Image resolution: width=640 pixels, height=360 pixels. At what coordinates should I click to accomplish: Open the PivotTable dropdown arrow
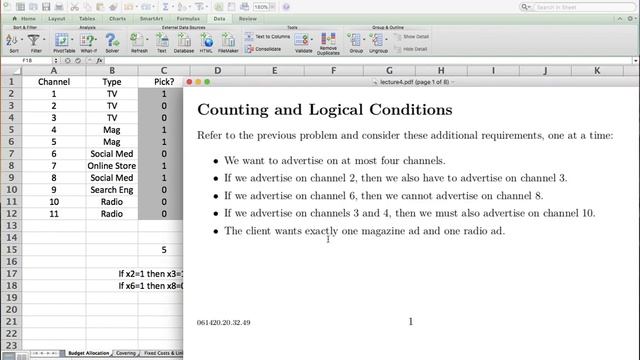pyautogui.click(x=72, y=40)
